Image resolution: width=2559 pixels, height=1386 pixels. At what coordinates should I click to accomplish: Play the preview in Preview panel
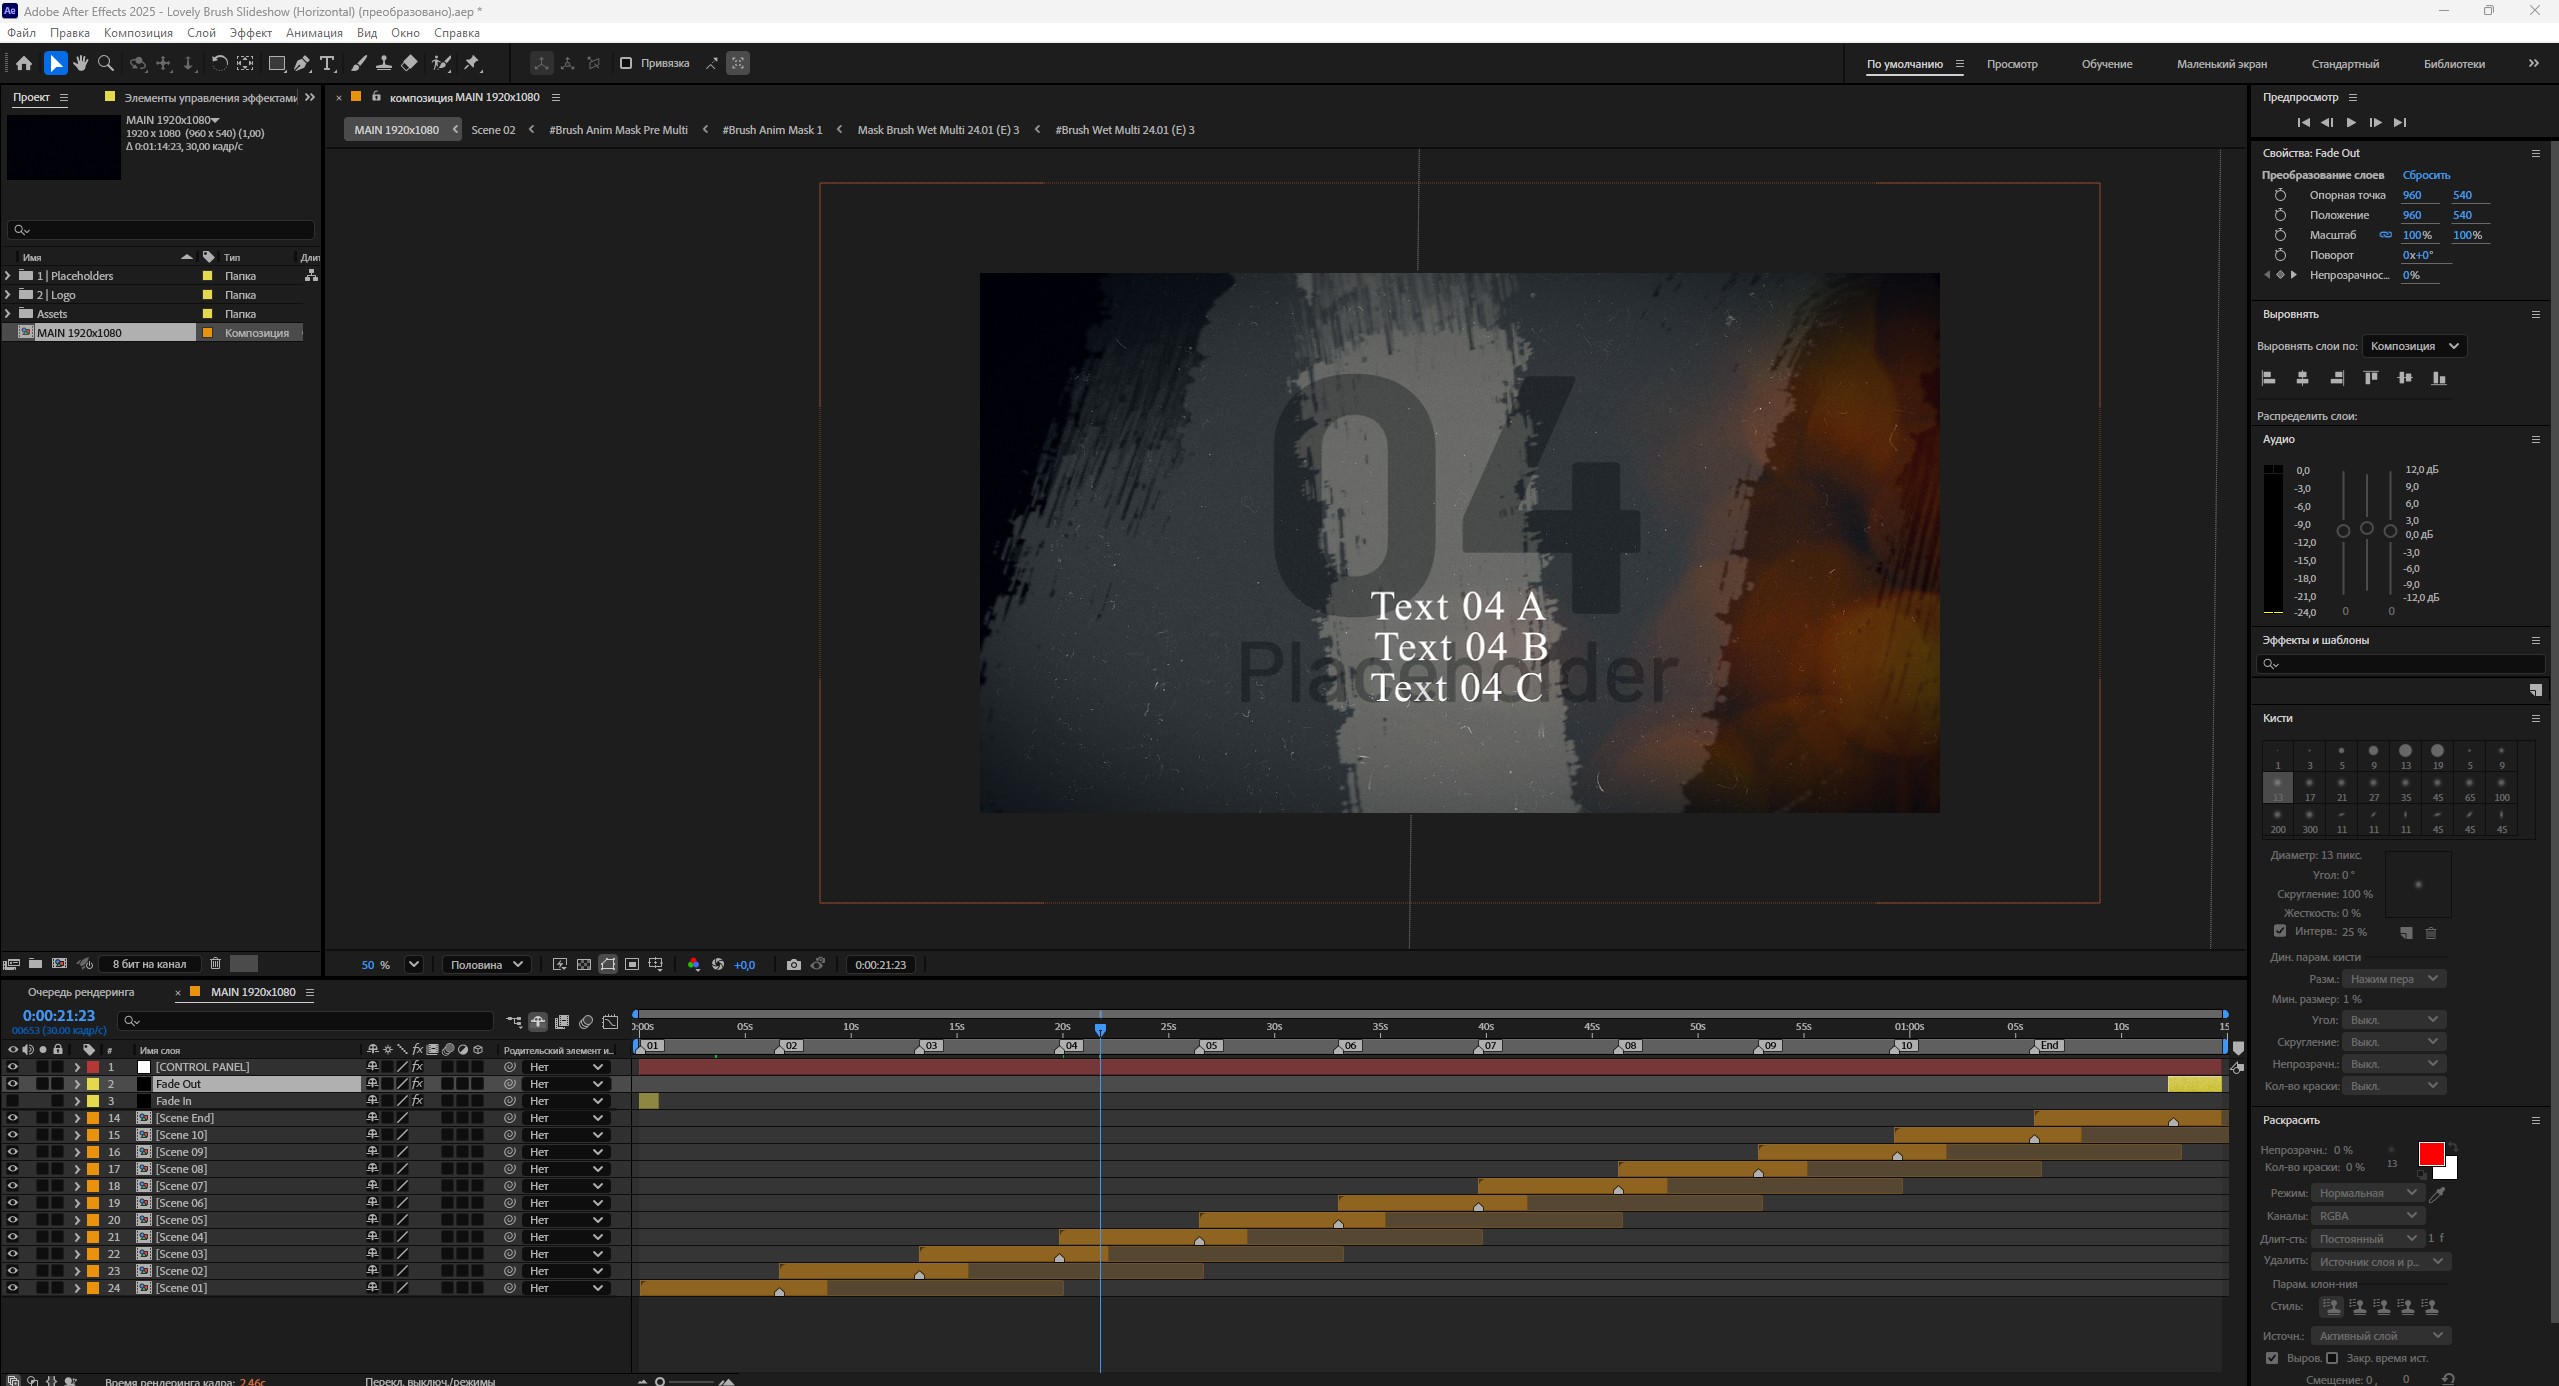(x=2351, y=122)
